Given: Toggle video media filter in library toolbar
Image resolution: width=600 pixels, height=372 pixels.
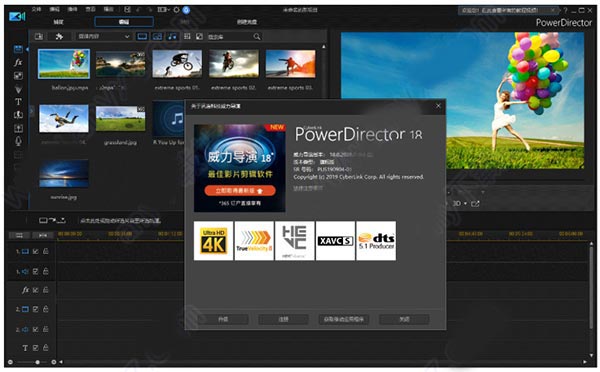Looking at the screenshot, I should [142, 36].
